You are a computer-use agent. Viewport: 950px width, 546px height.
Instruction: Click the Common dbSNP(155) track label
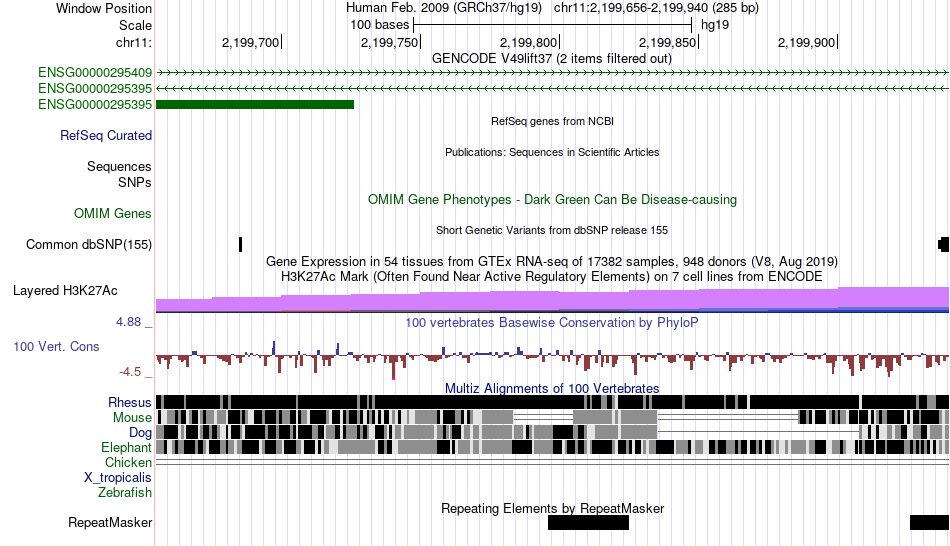(88, 245)
